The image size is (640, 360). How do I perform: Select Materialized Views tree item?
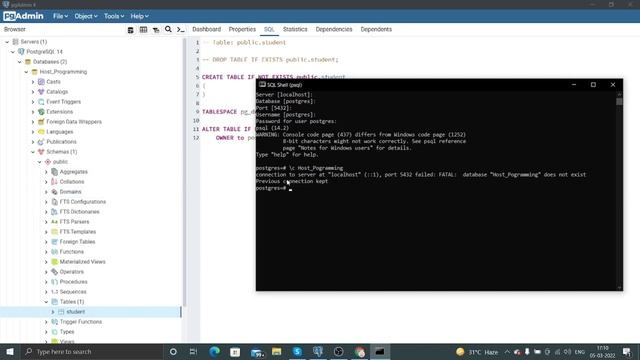[82, 262]
